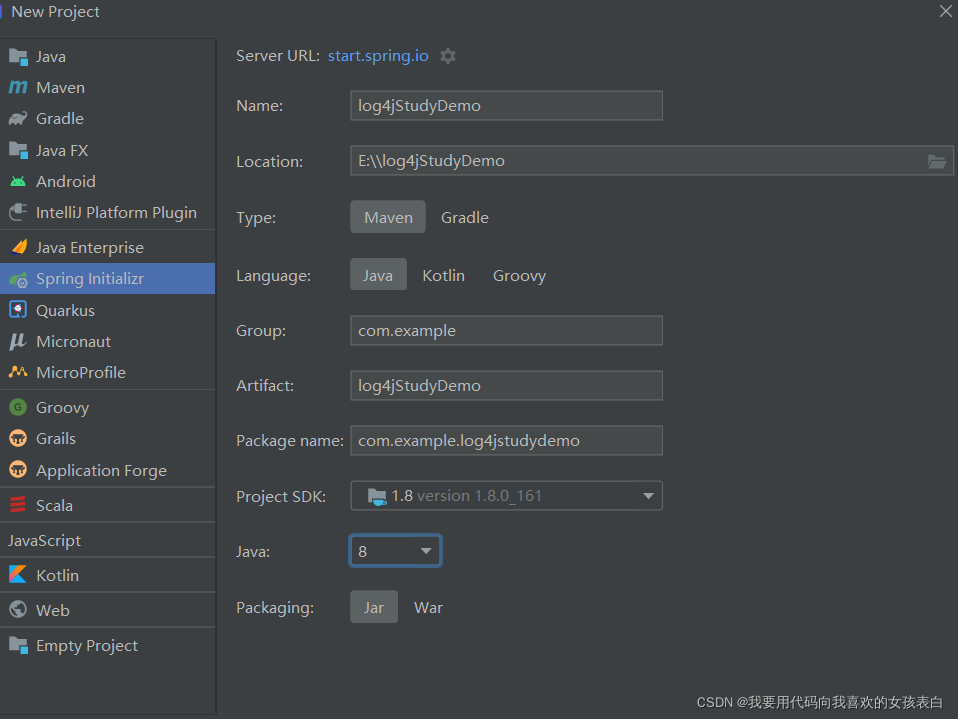Select the Groovy label in sidebar list
958x719 pixels.
pos(62,407)
